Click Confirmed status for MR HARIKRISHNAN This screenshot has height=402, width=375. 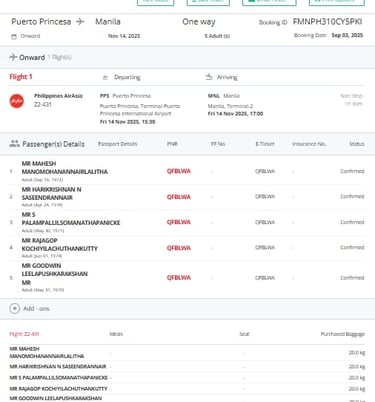352,196
